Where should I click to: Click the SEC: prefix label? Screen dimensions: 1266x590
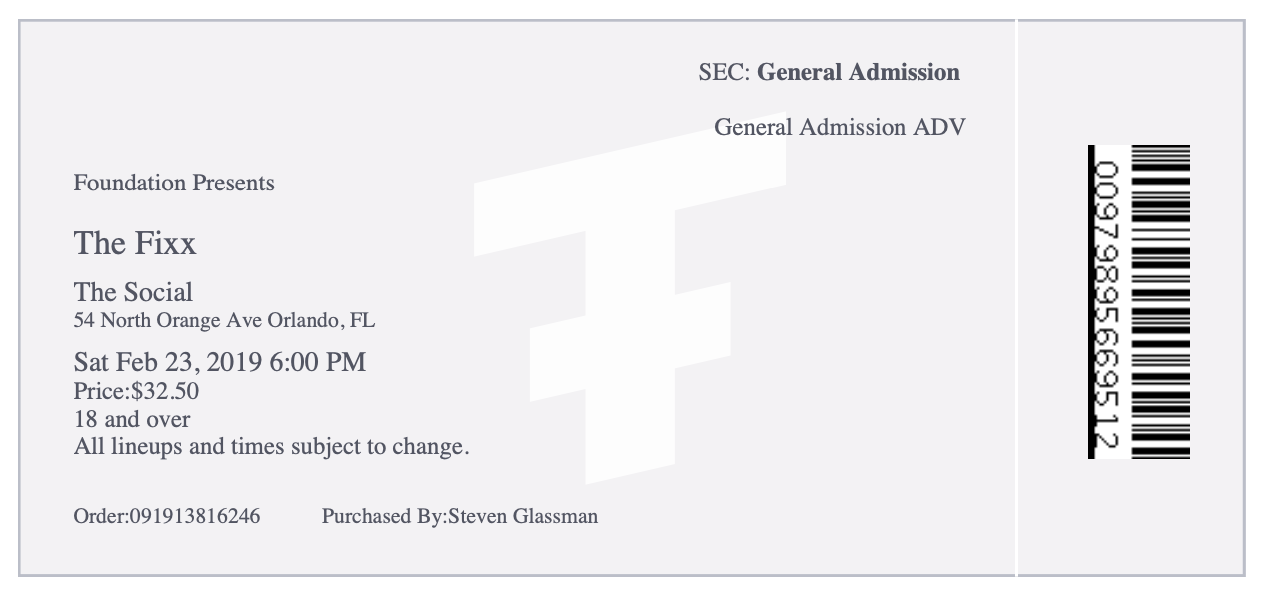click(725, 72)
